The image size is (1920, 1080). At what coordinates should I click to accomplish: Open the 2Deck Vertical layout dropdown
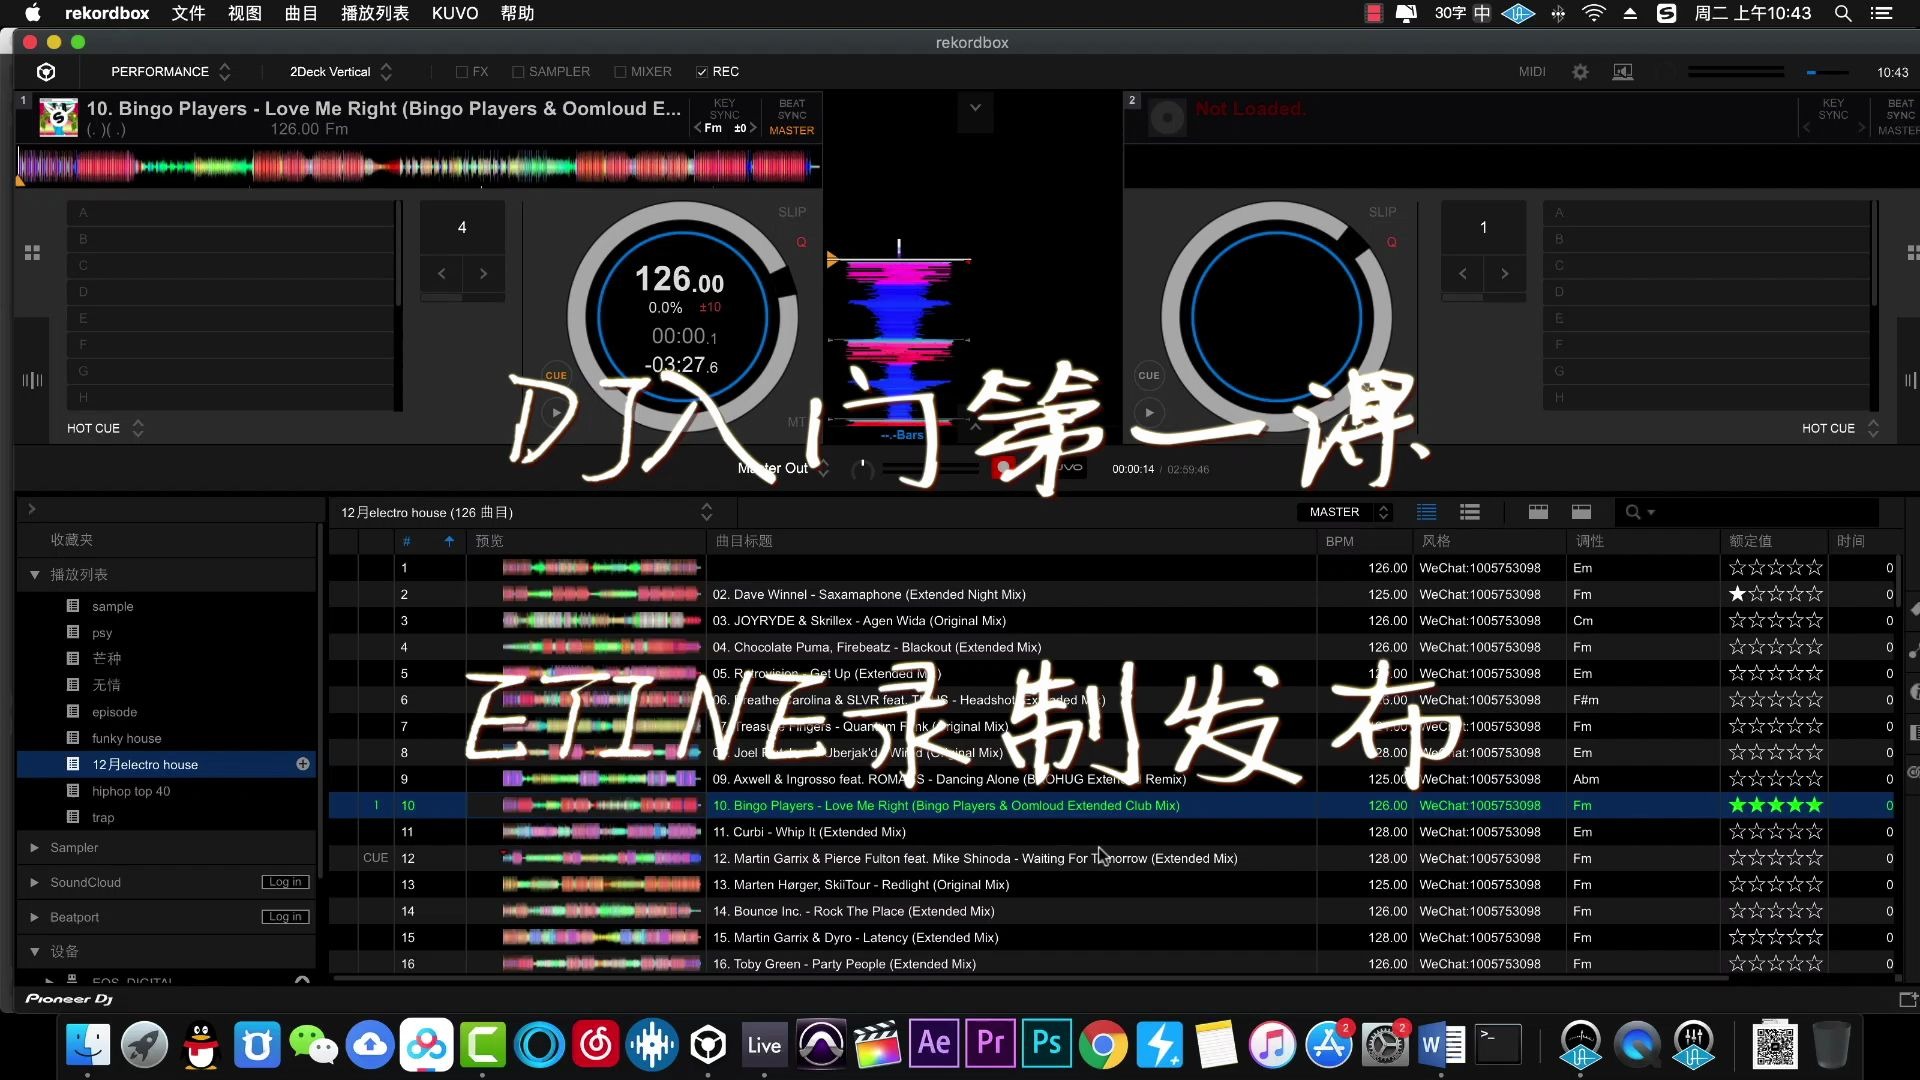pos(340,72)
